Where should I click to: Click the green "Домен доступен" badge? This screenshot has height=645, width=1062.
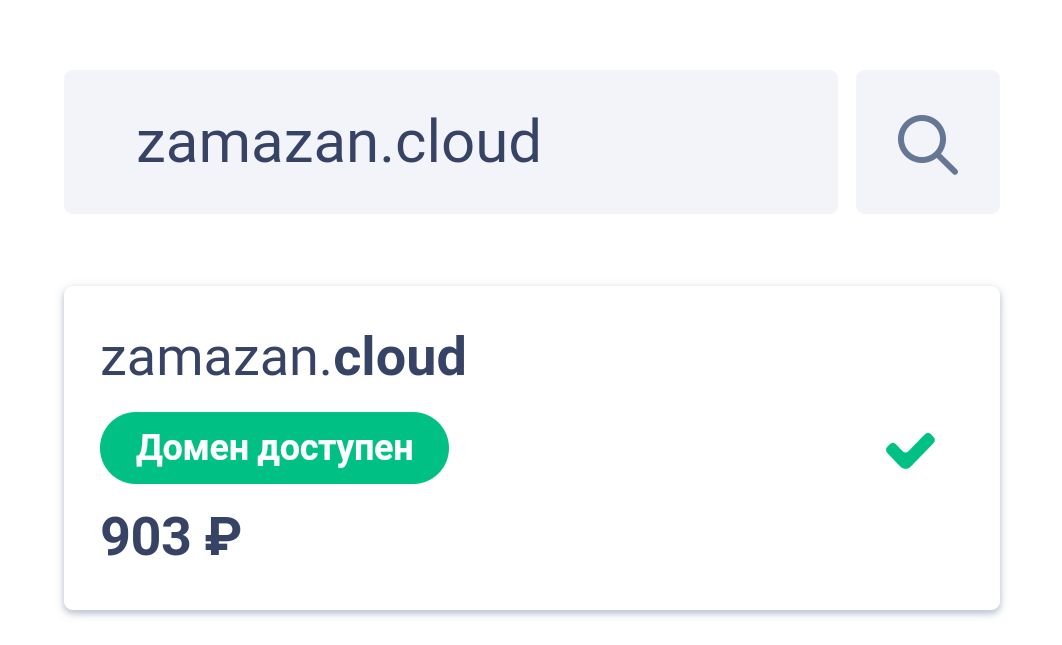[274, 448]
